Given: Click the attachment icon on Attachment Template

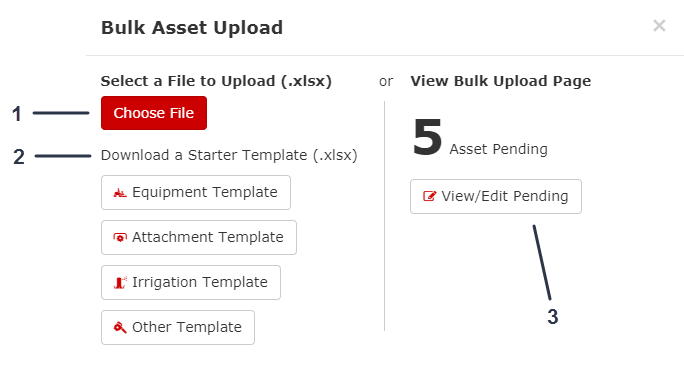Looking at the screenshot, I should [120, 237].
